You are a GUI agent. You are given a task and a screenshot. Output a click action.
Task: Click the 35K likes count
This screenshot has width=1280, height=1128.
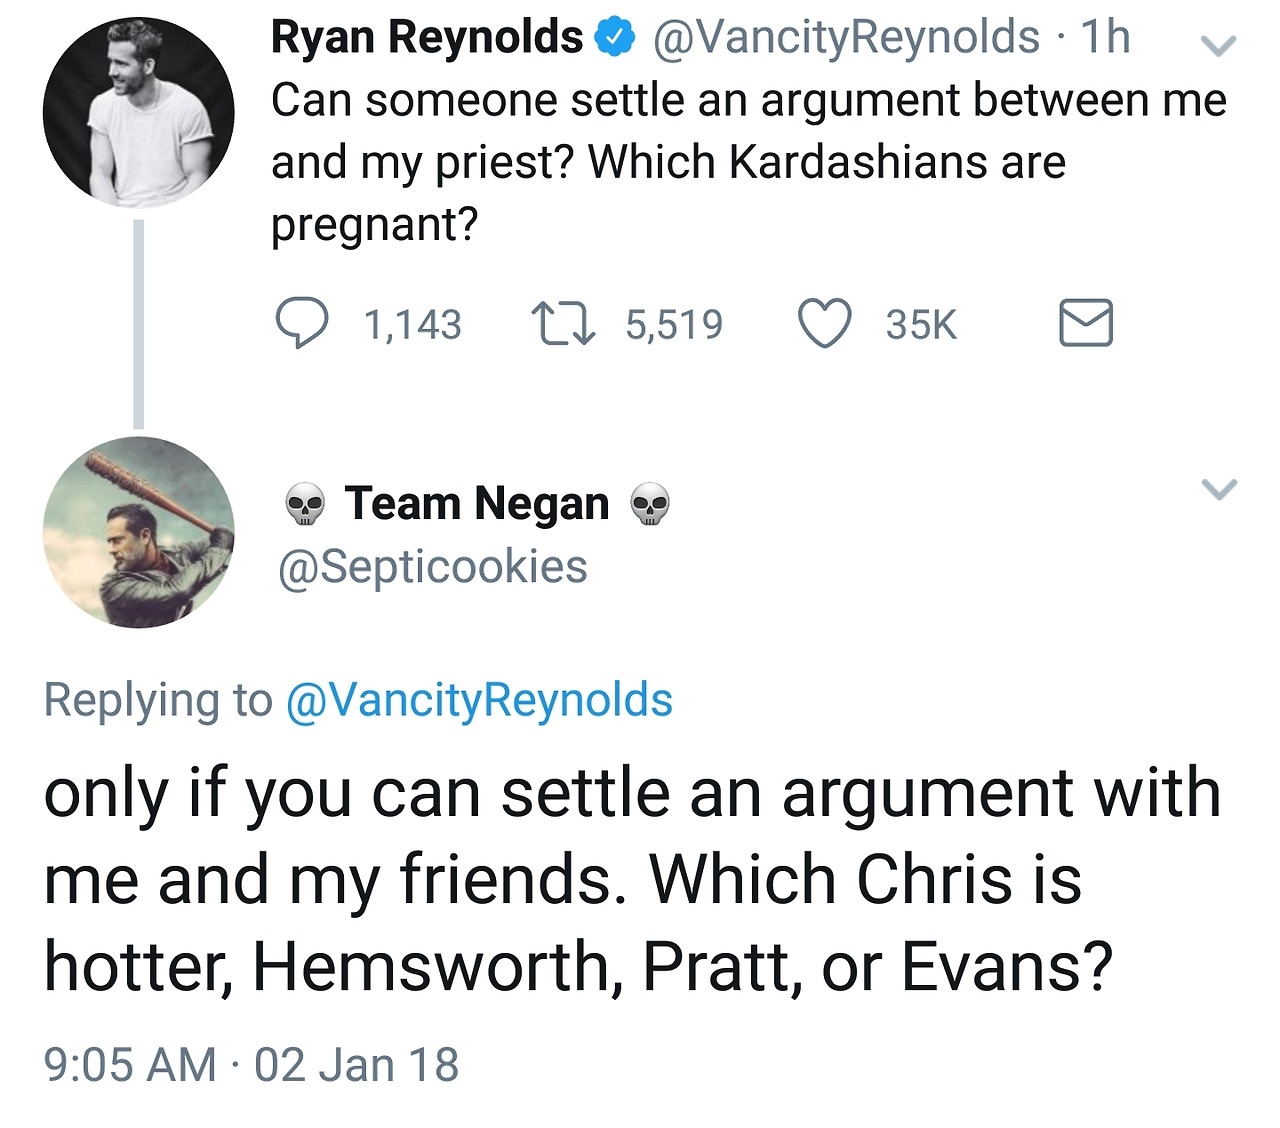click(921, 325)
